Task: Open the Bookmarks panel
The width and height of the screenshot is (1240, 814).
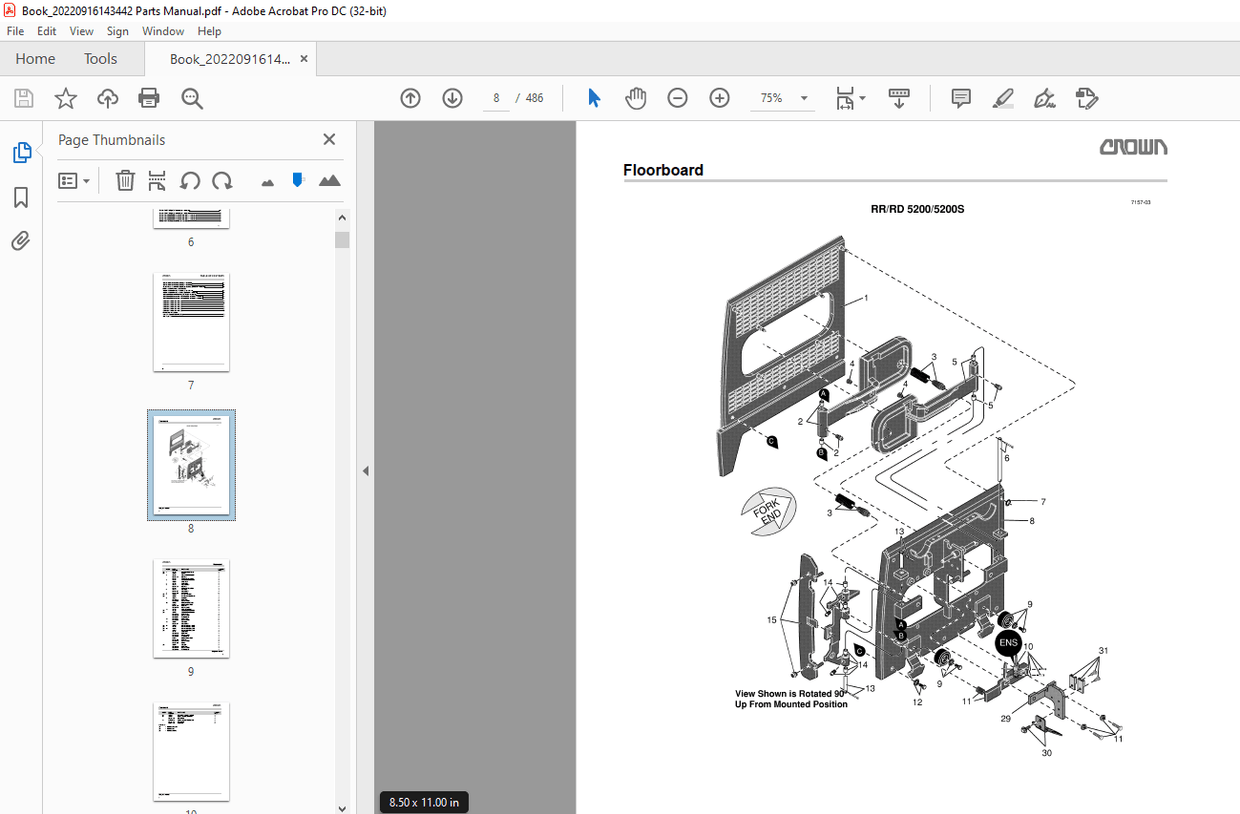Action: click(x=21, y=197)
